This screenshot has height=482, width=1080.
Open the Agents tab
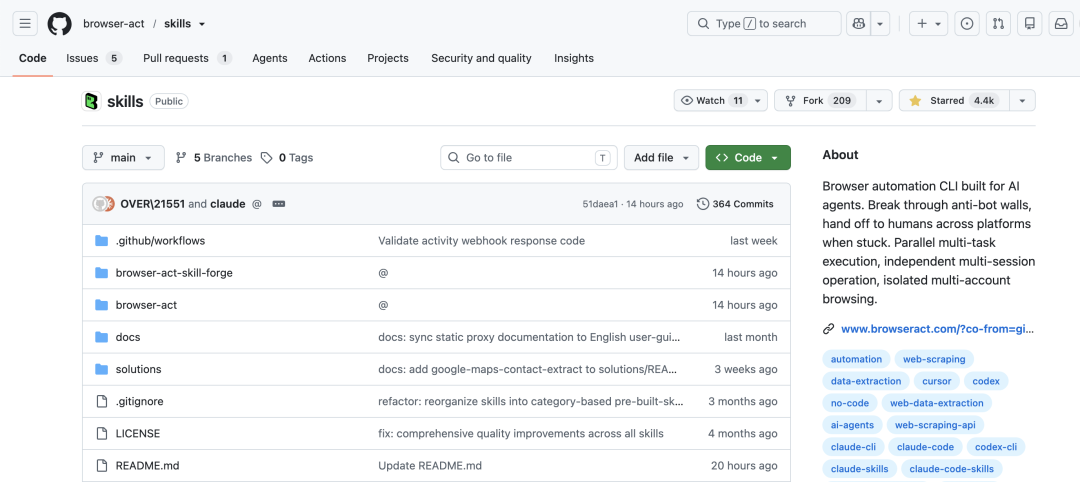pyautogui.click(x=270, y=59)
